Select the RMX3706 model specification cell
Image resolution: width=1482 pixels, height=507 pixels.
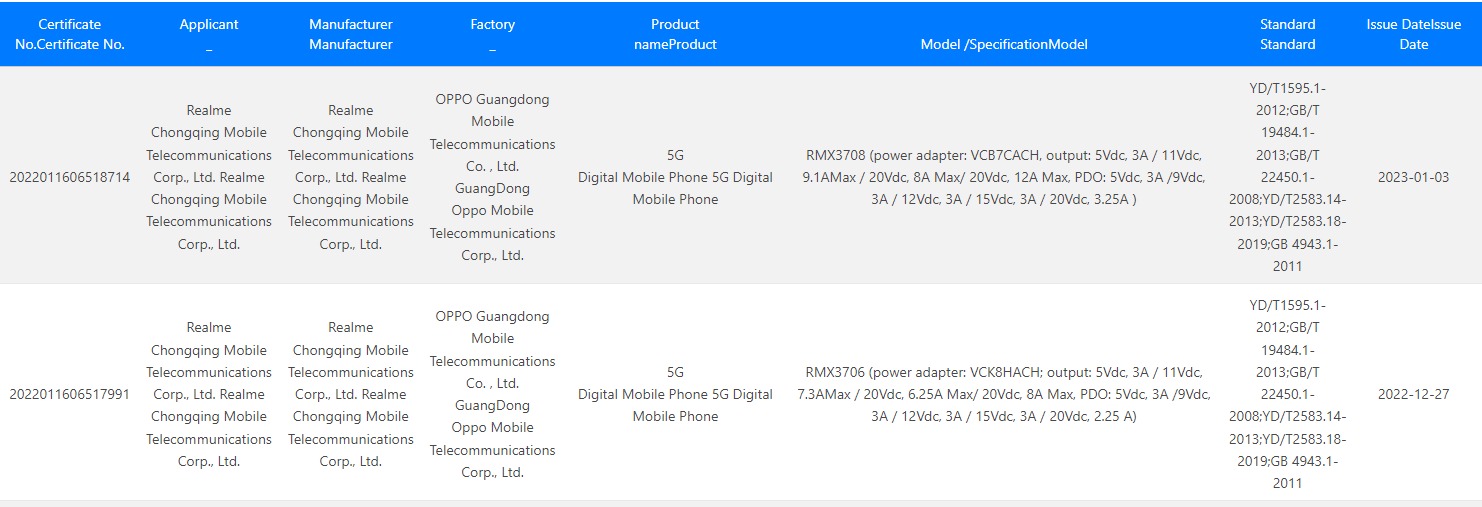[1004, 394]
